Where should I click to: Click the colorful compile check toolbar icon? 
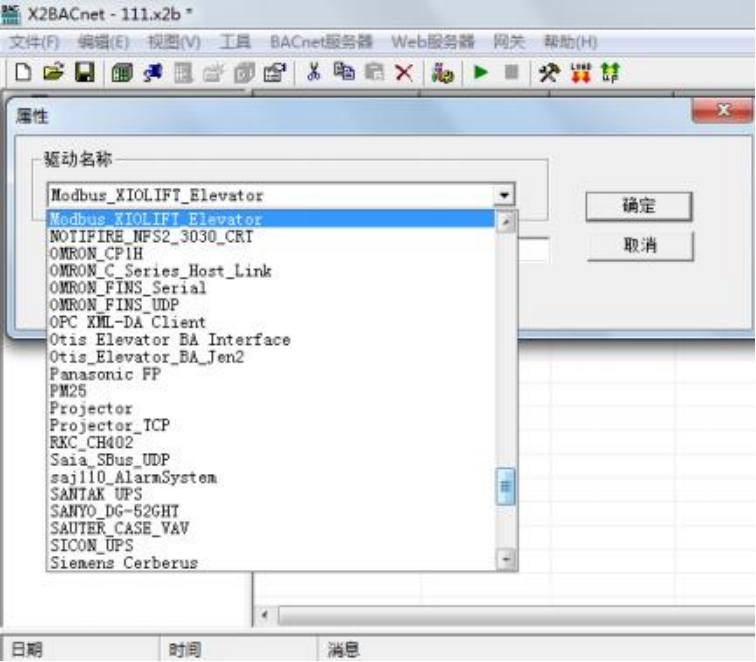coord(442,73)
